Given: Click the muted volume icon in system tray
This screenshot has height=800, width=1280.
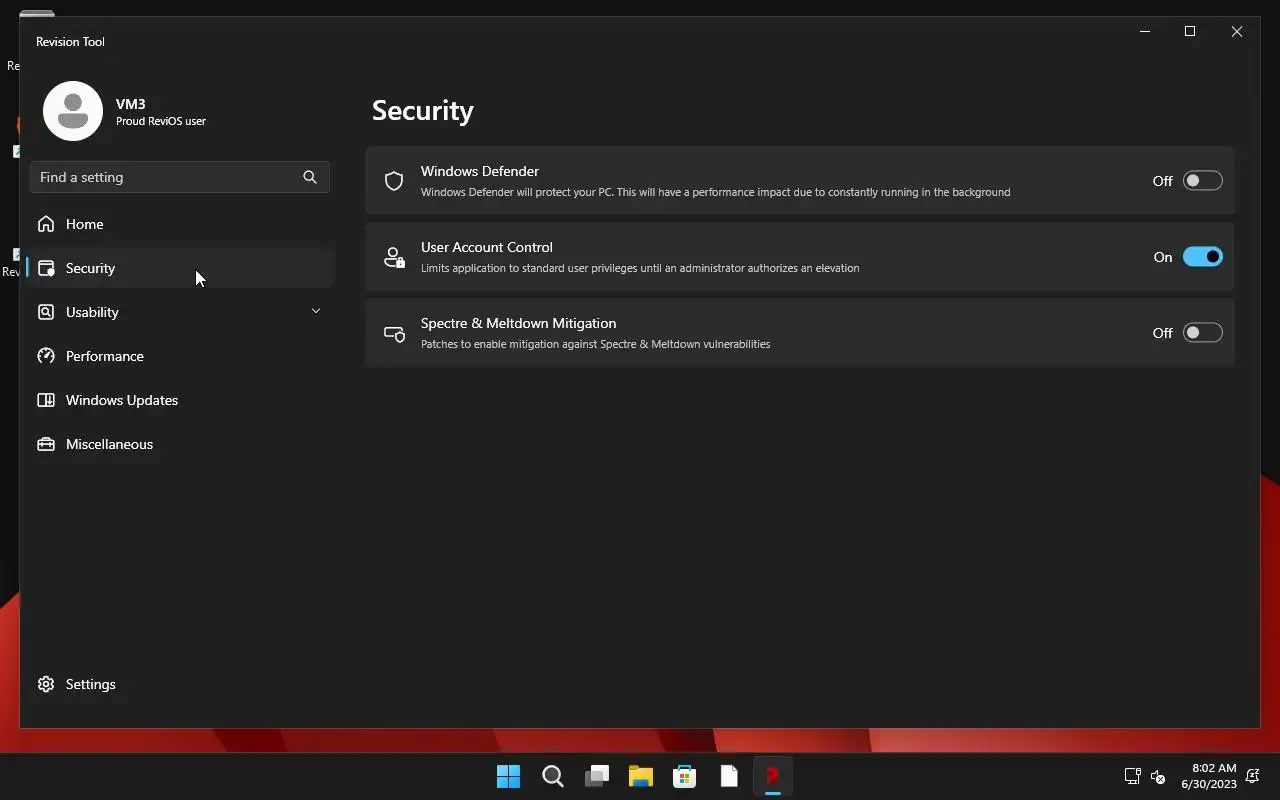Looking at the screenshot, I should coord(1158,776).
